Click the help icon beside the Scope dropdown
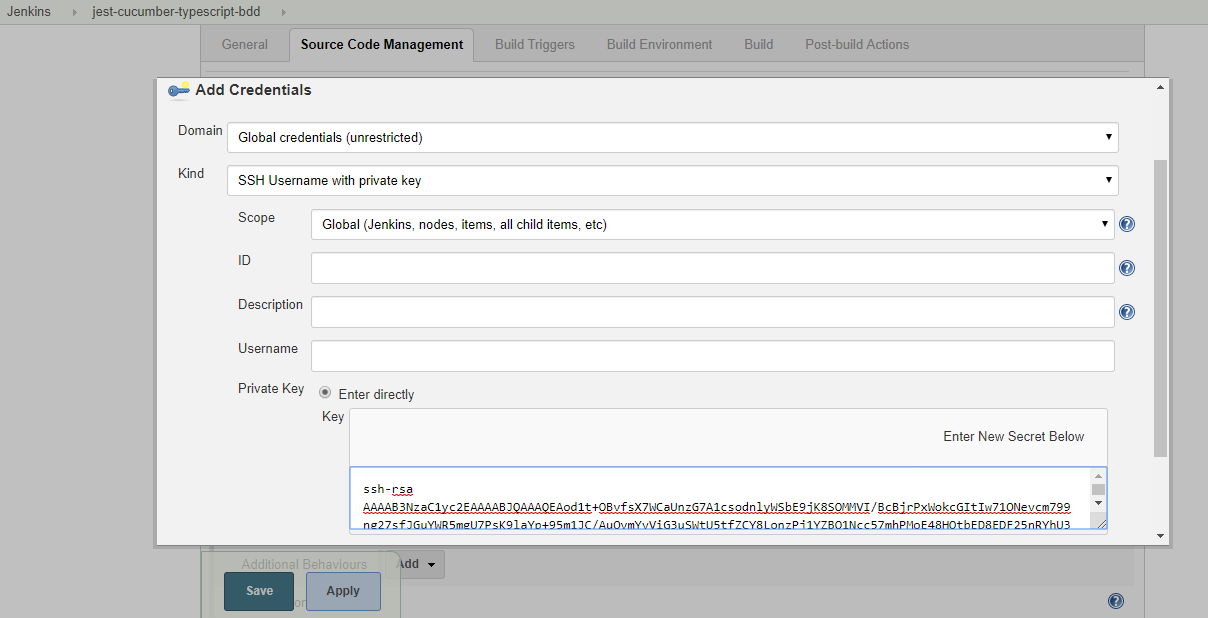The width and height of the screenshot is (1208, 618). (x=1127, y=224)
